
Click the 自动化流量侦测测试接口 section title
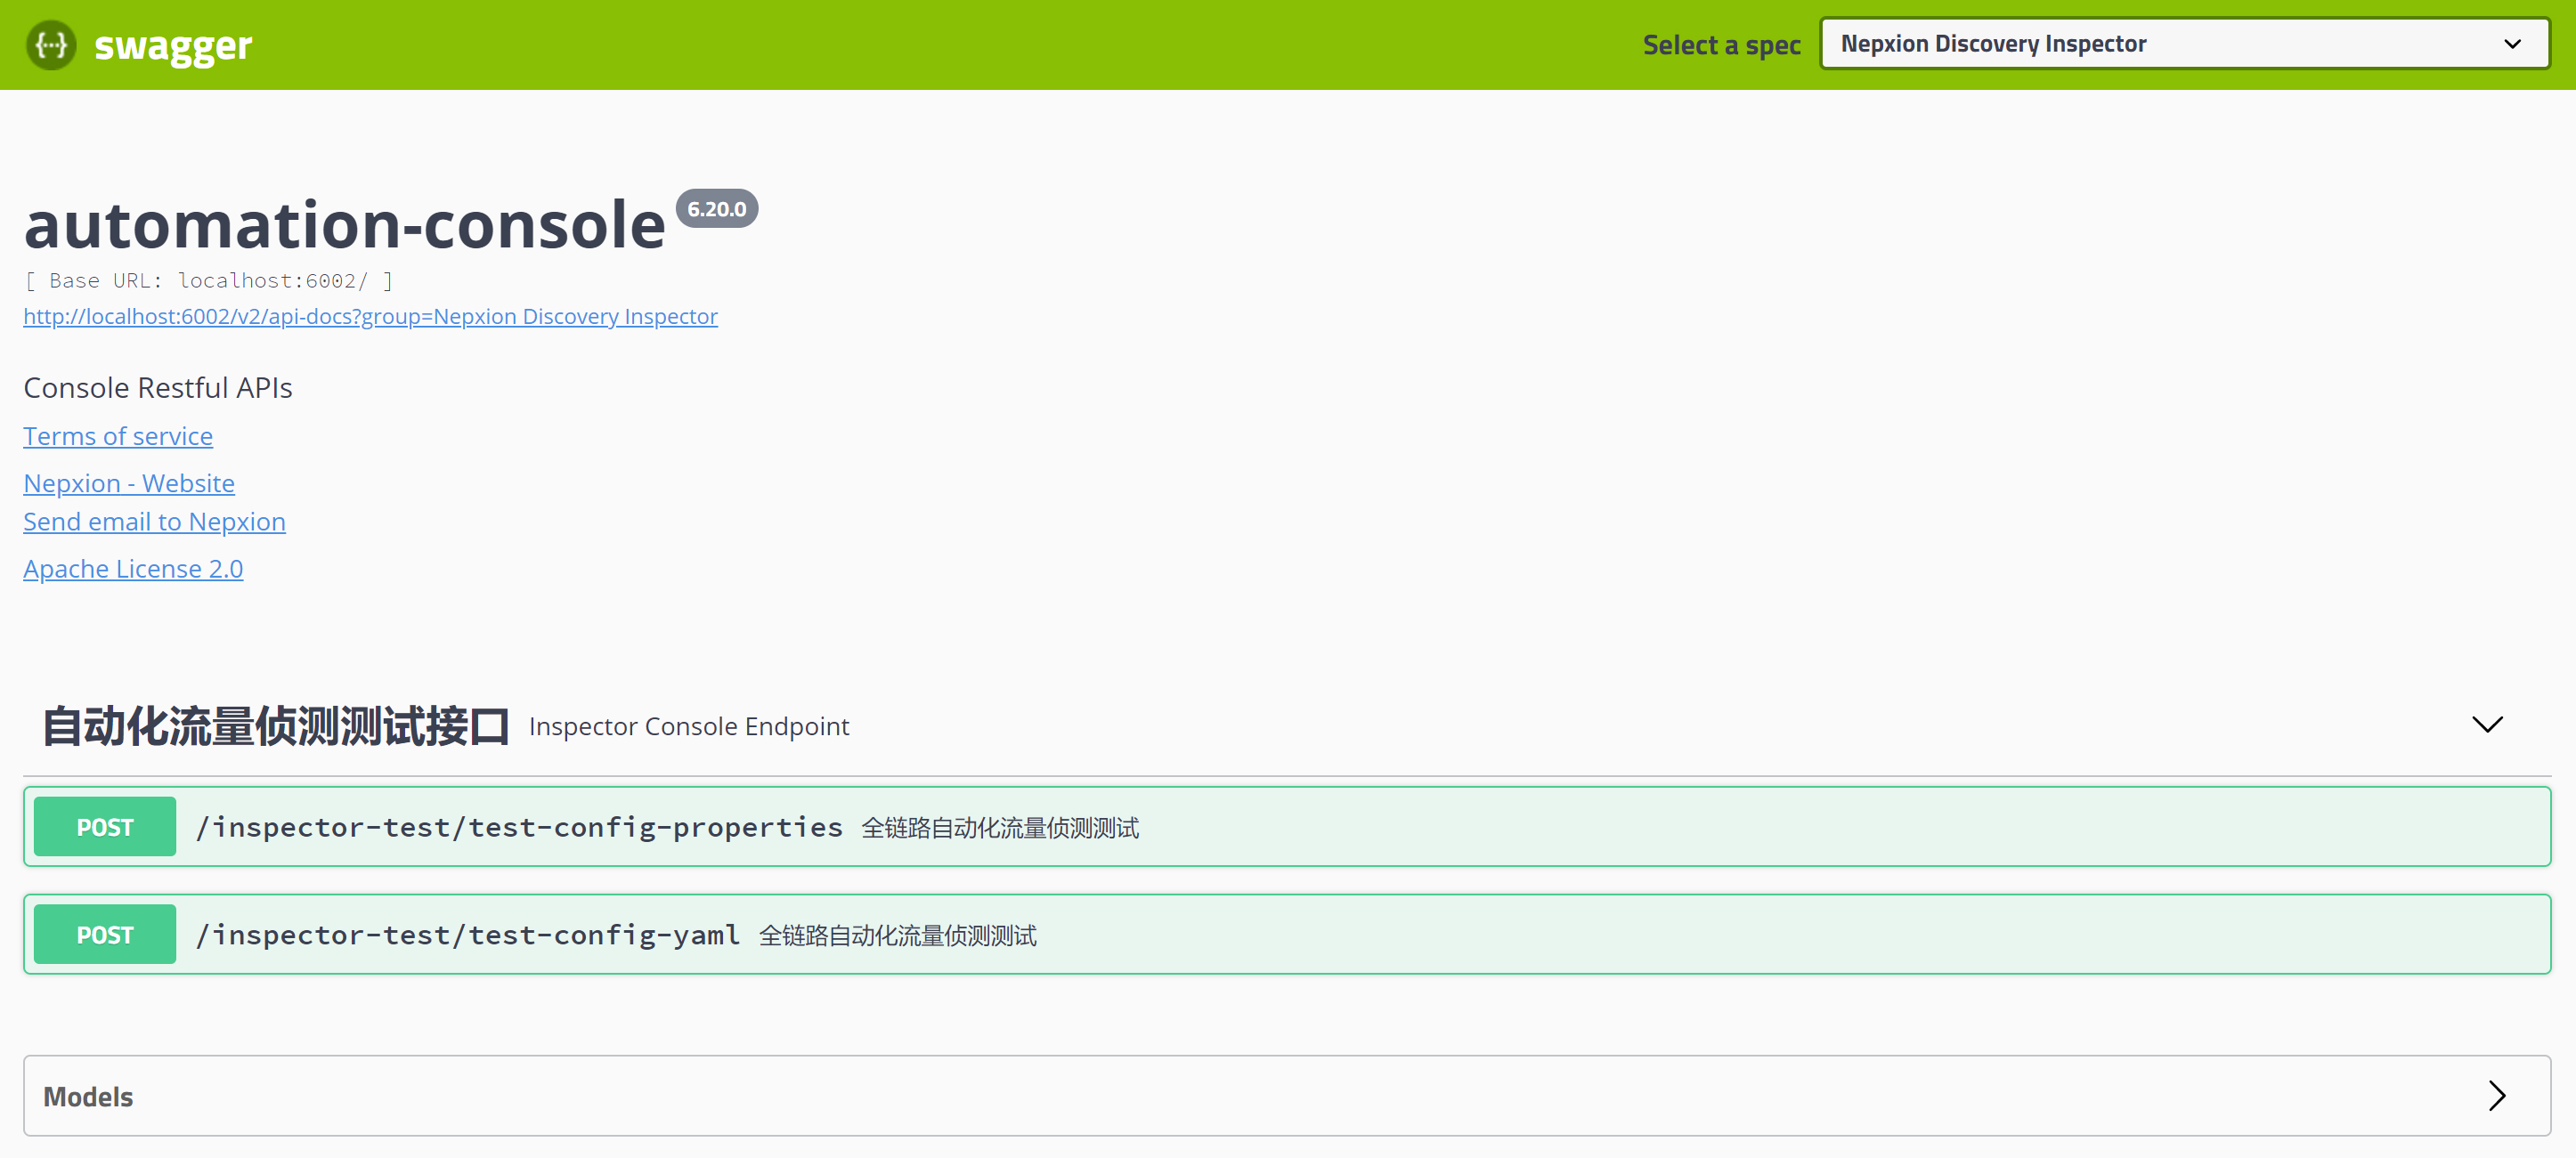(x=276, y=726)
